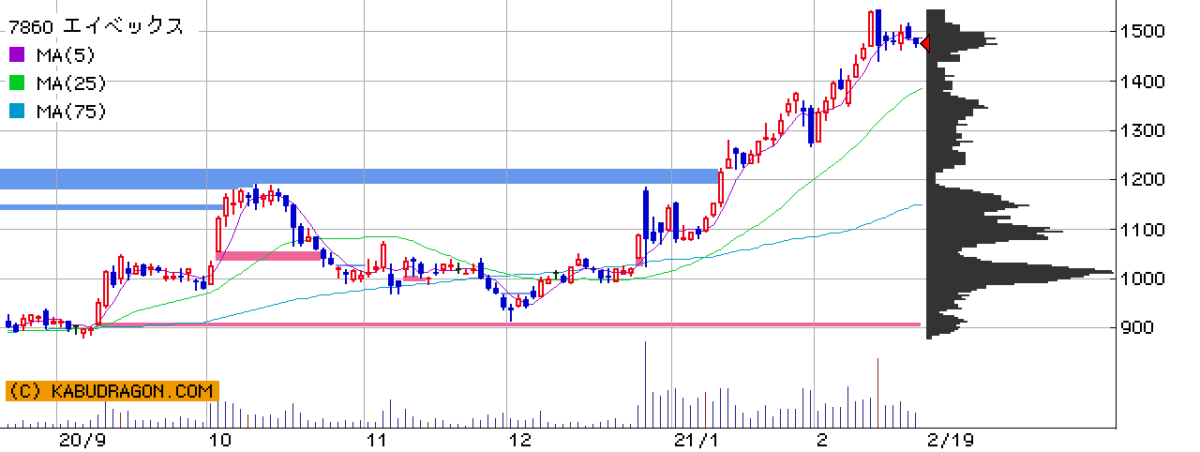1200x452 pixels.
Task: Click the purple MA(5) legend swatch
Action: (x=17, y=55)
